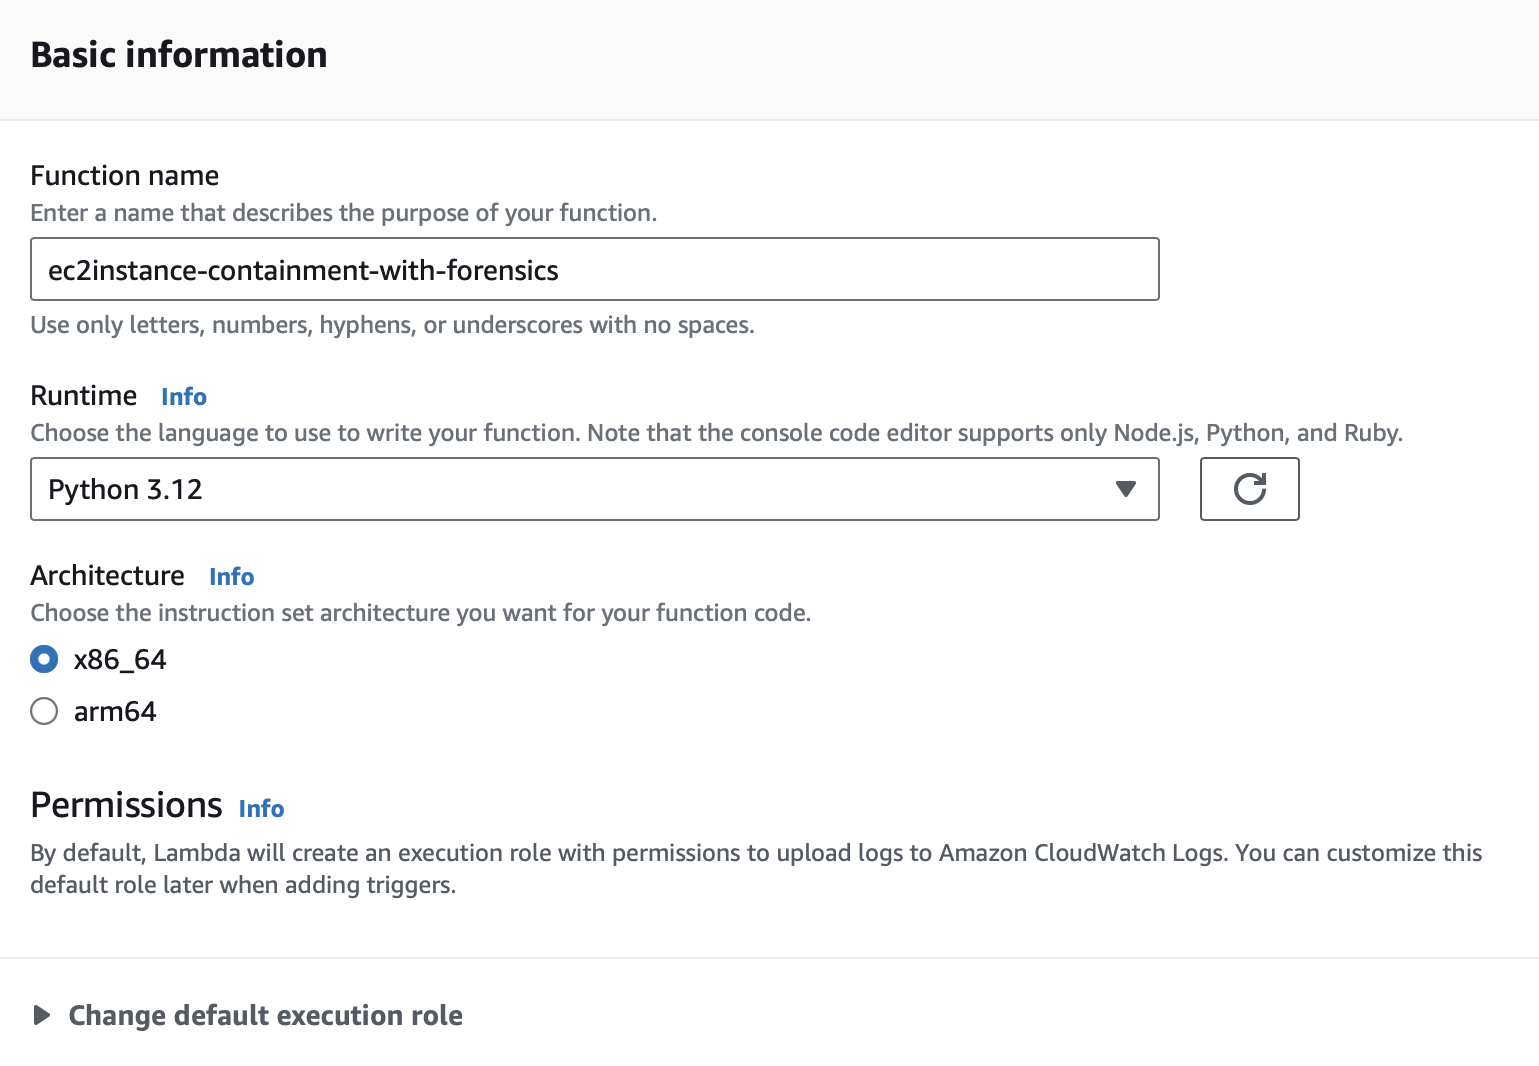1539x1066 pixels.
Task: Click the arm64 option label text
Action: pos(115,711)
